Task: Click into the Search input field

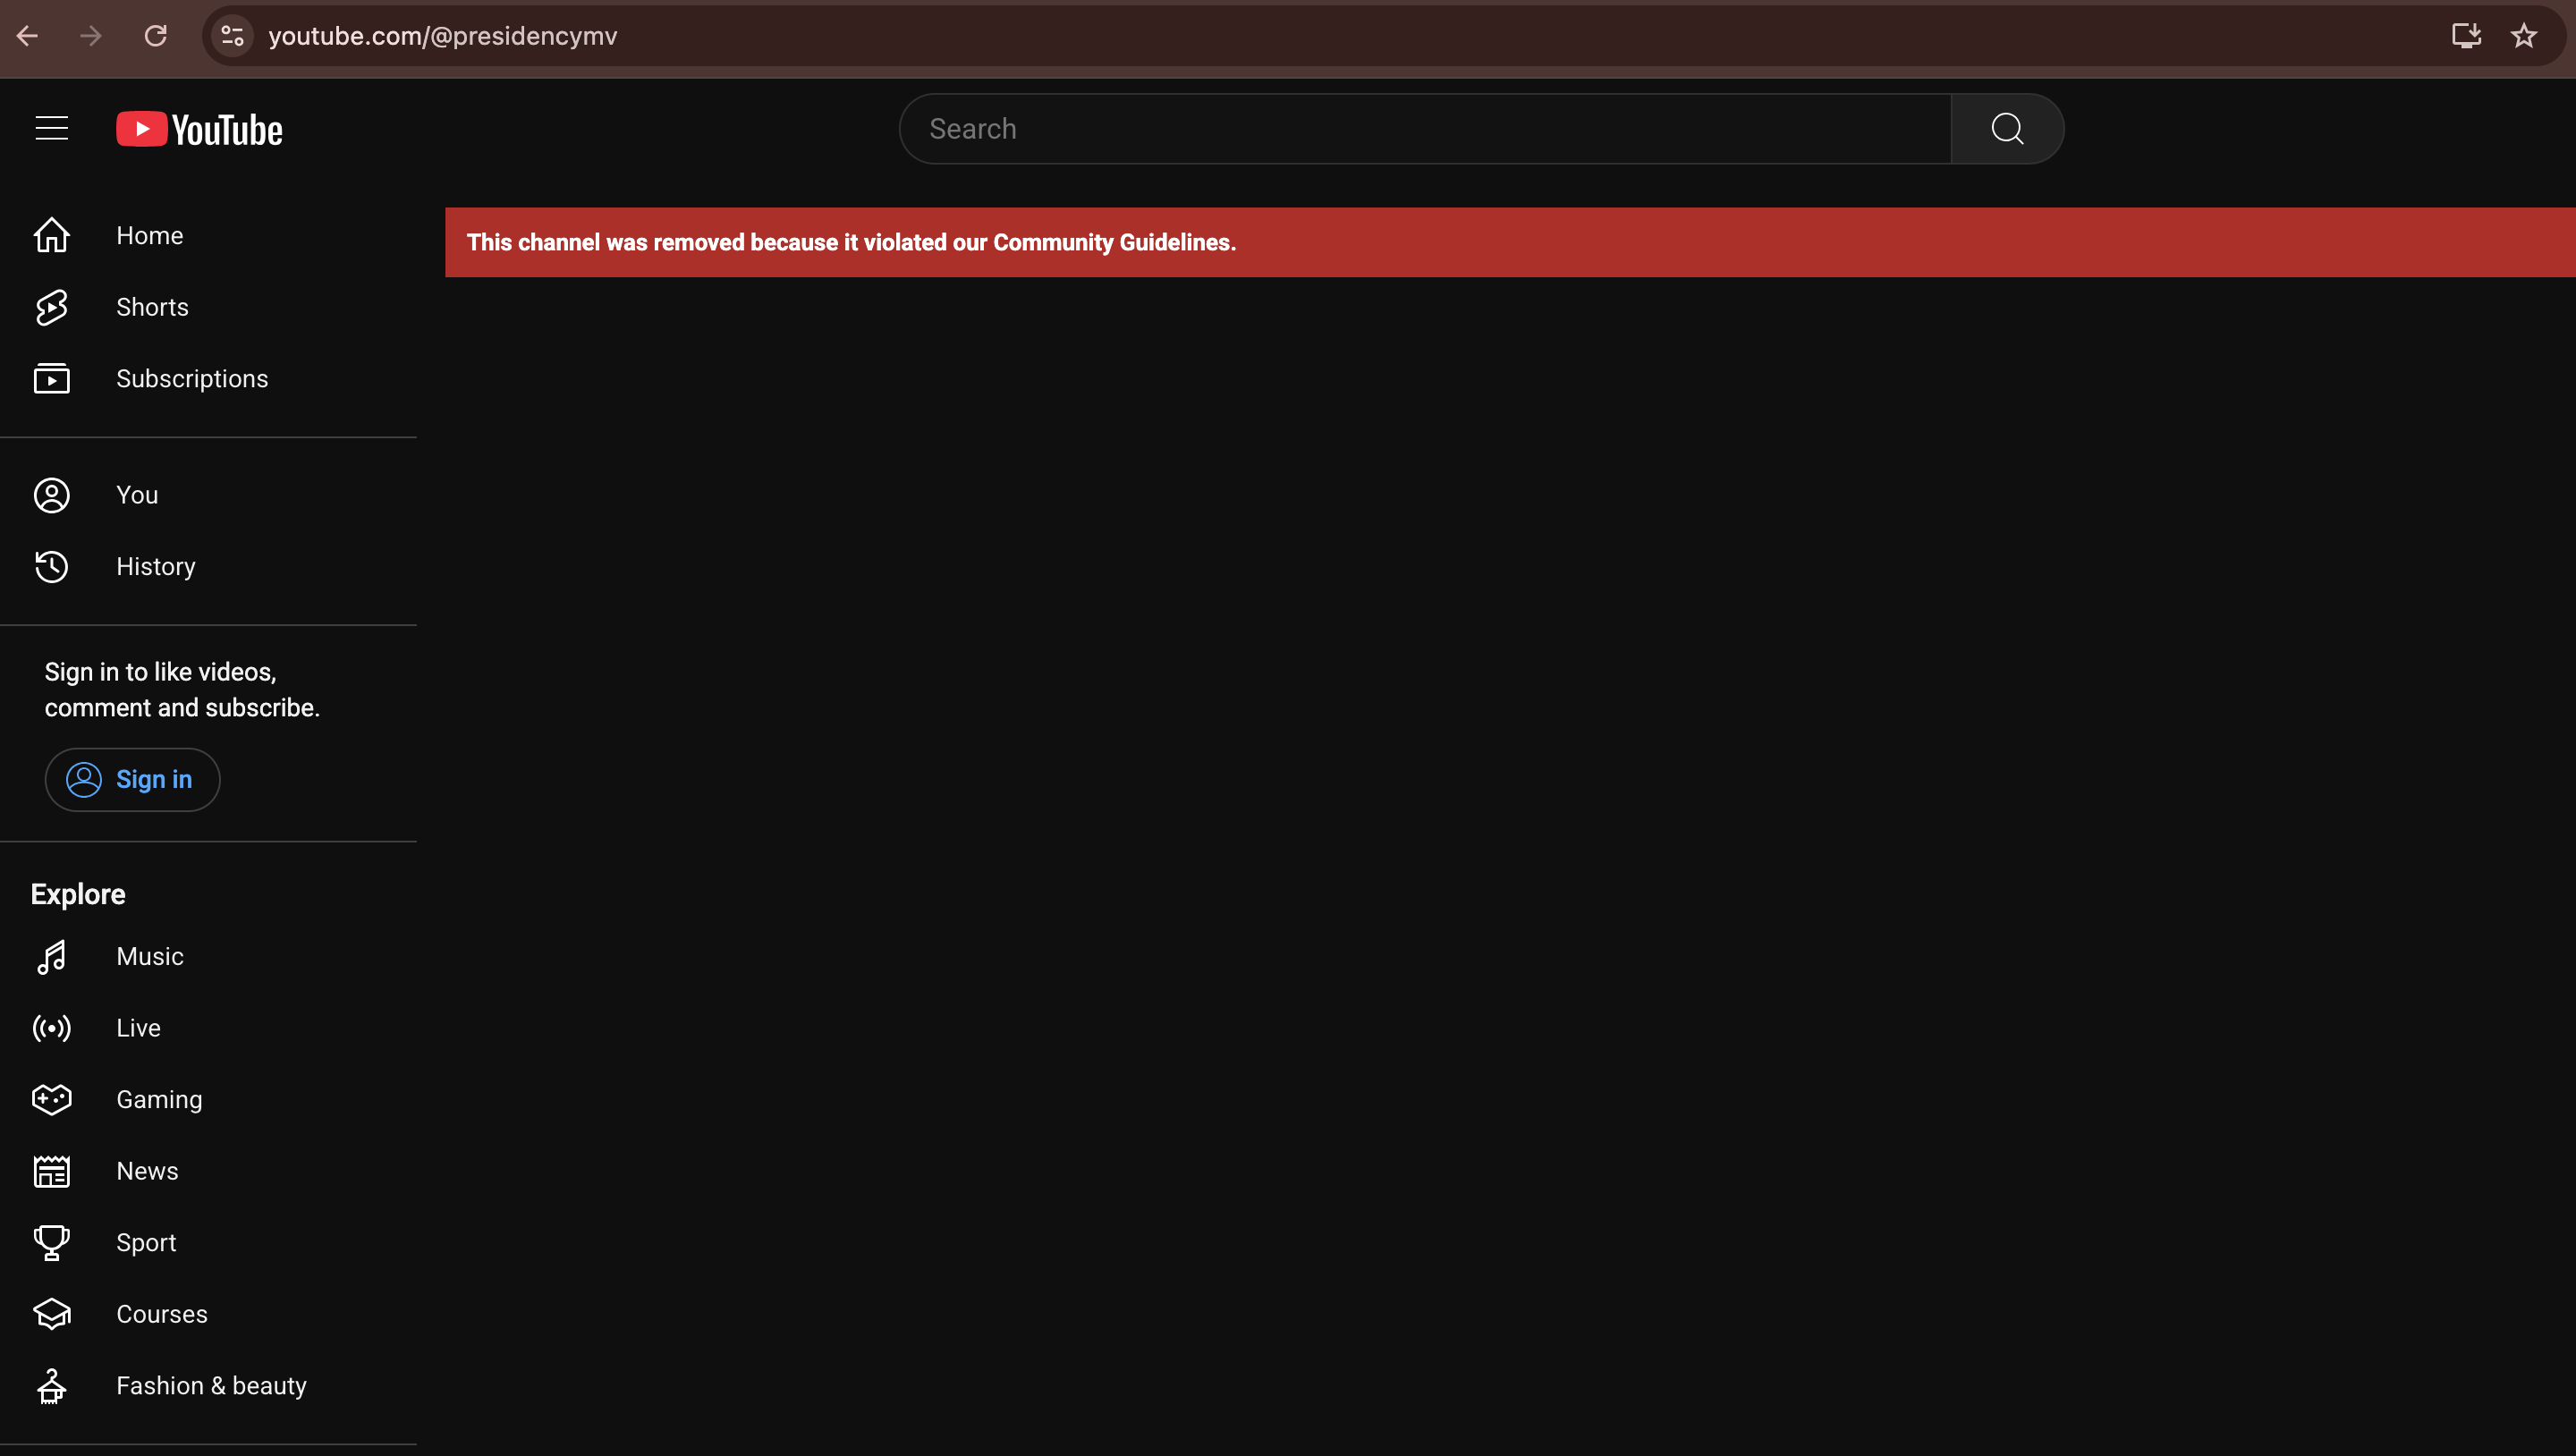Action: (x=1424, y=129)
